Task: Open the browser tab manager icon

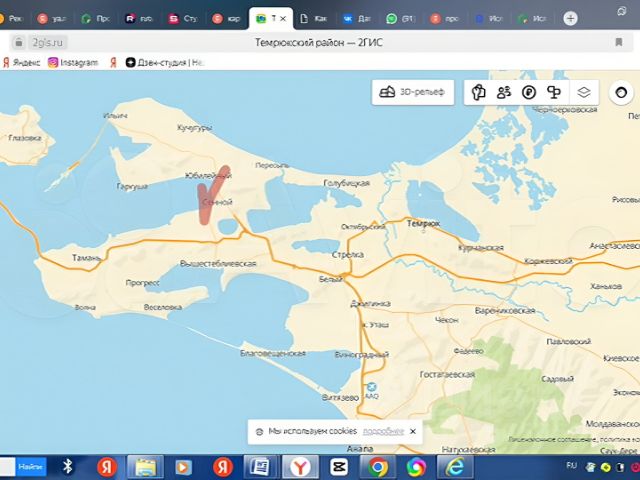Action: coord(622,11)
